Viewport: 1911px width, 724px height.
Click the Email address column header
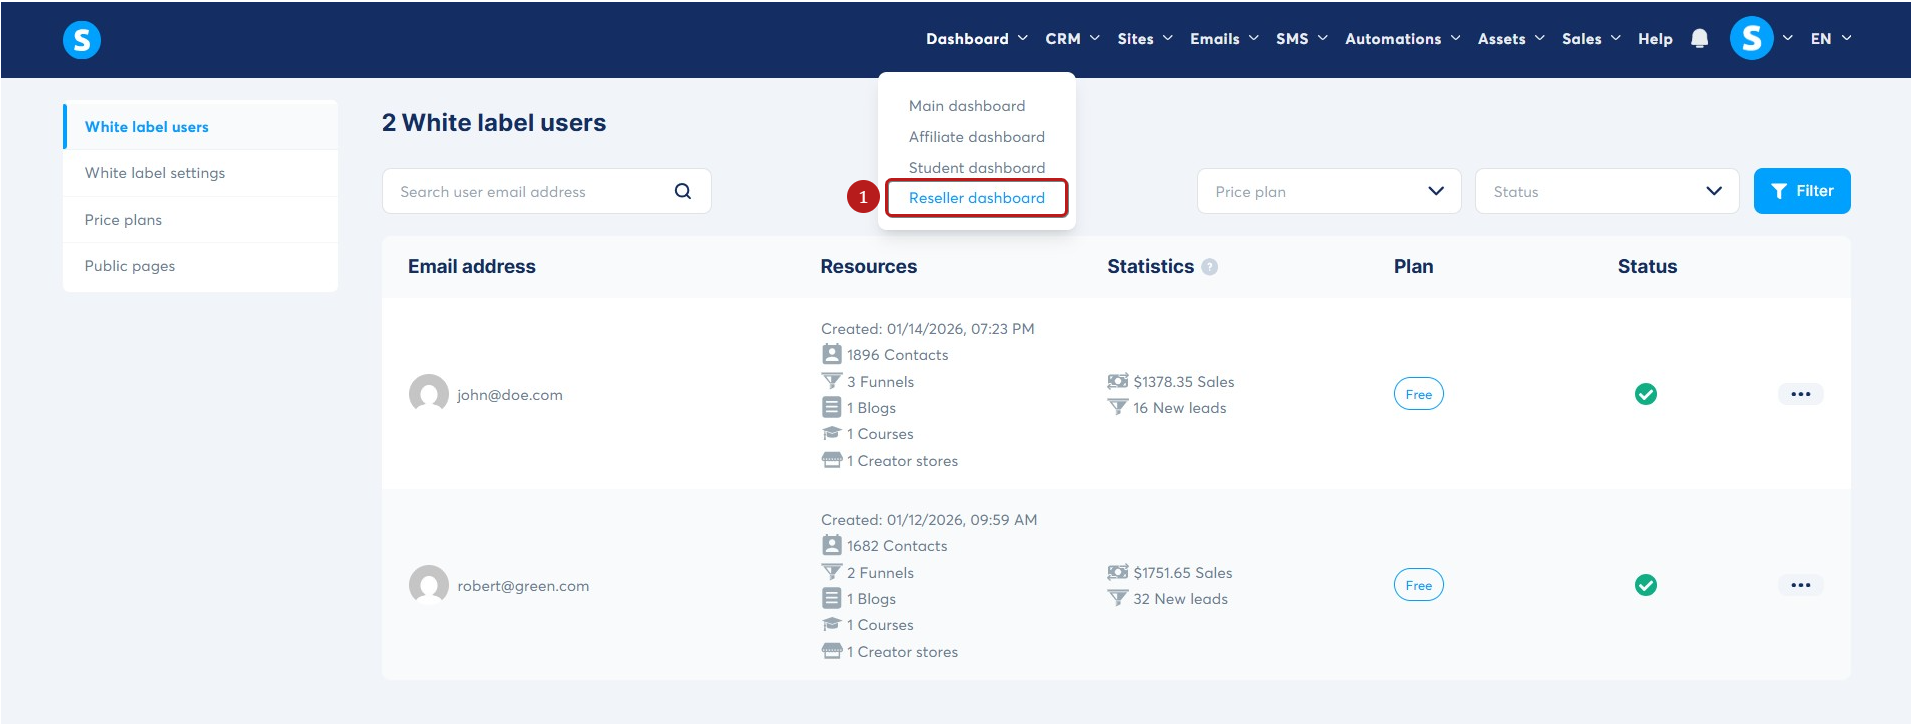tap(472, 267)
